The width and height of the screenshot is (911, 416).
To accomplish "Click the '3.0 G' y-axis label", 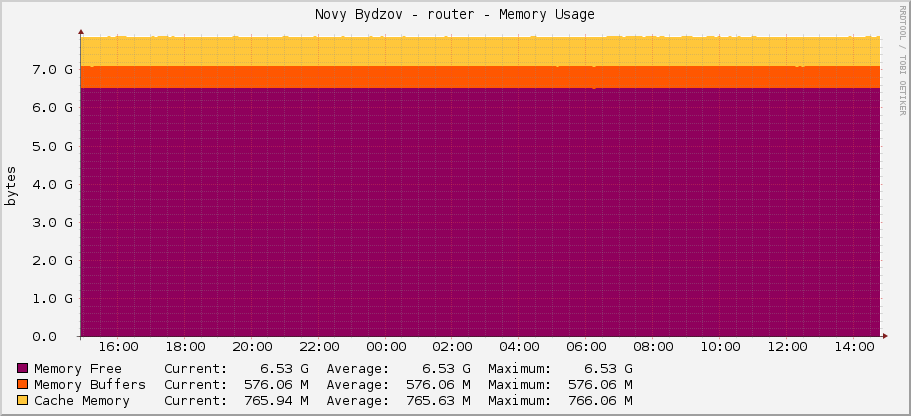I will pyautogui.click(x=53, y=222).
